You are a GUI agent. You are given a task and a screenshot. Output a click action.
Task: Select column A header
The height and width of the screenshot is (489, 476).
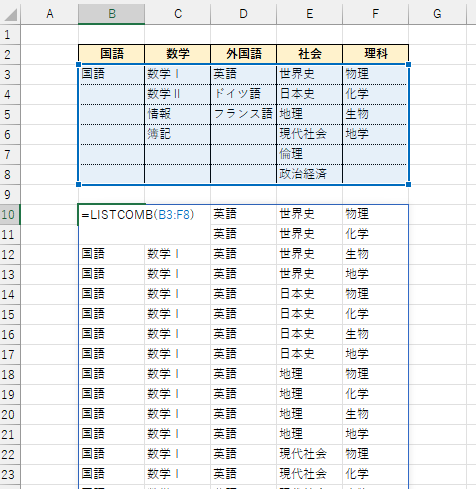point(50,14)
